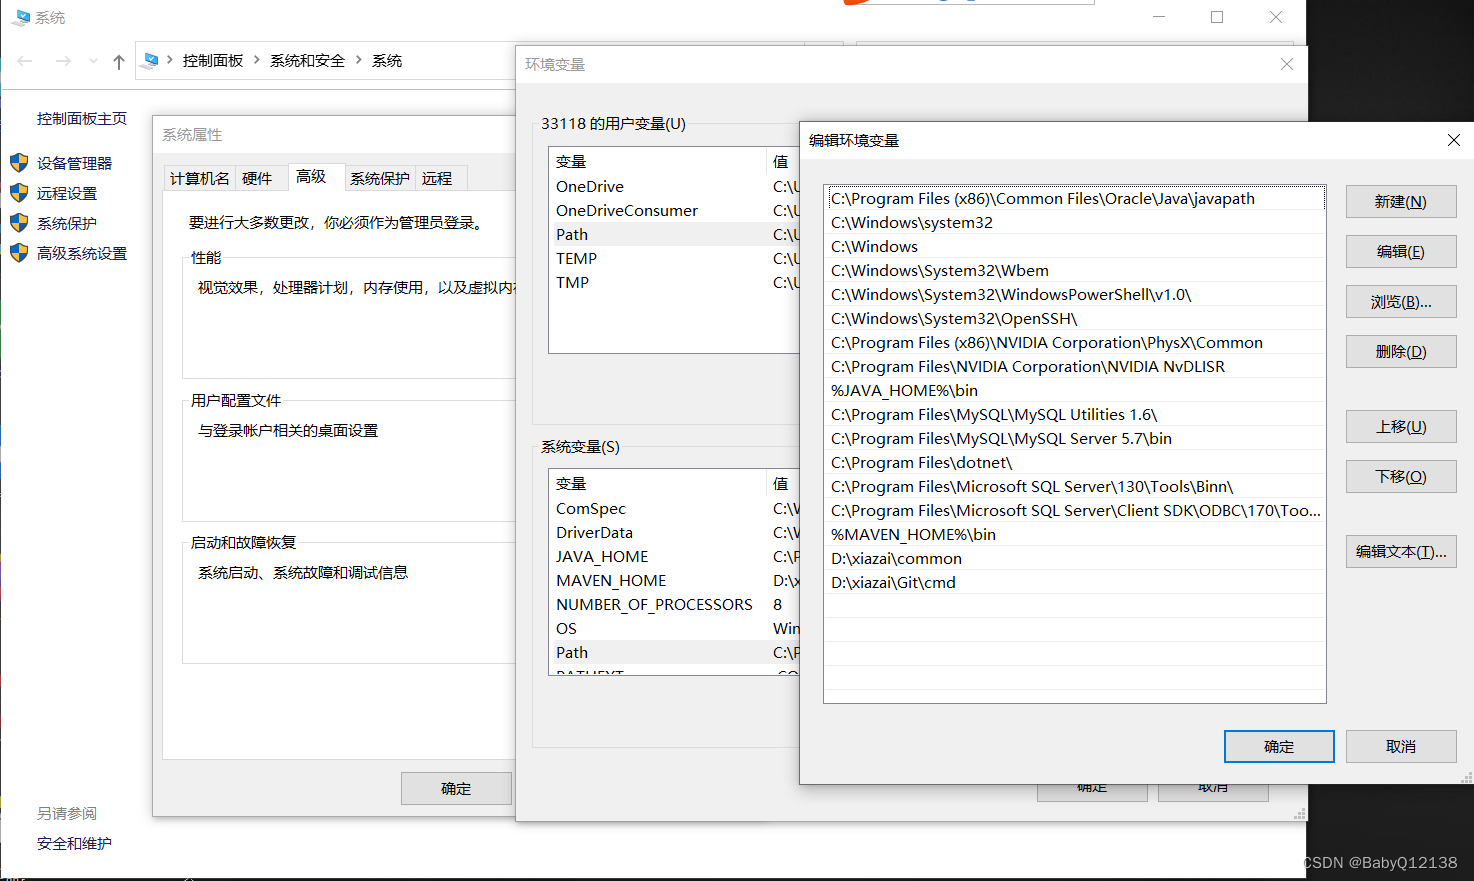The height and width of the screenshot is (881, 1474).
Task: Select Path in user variables list
Action: point(675,234)
